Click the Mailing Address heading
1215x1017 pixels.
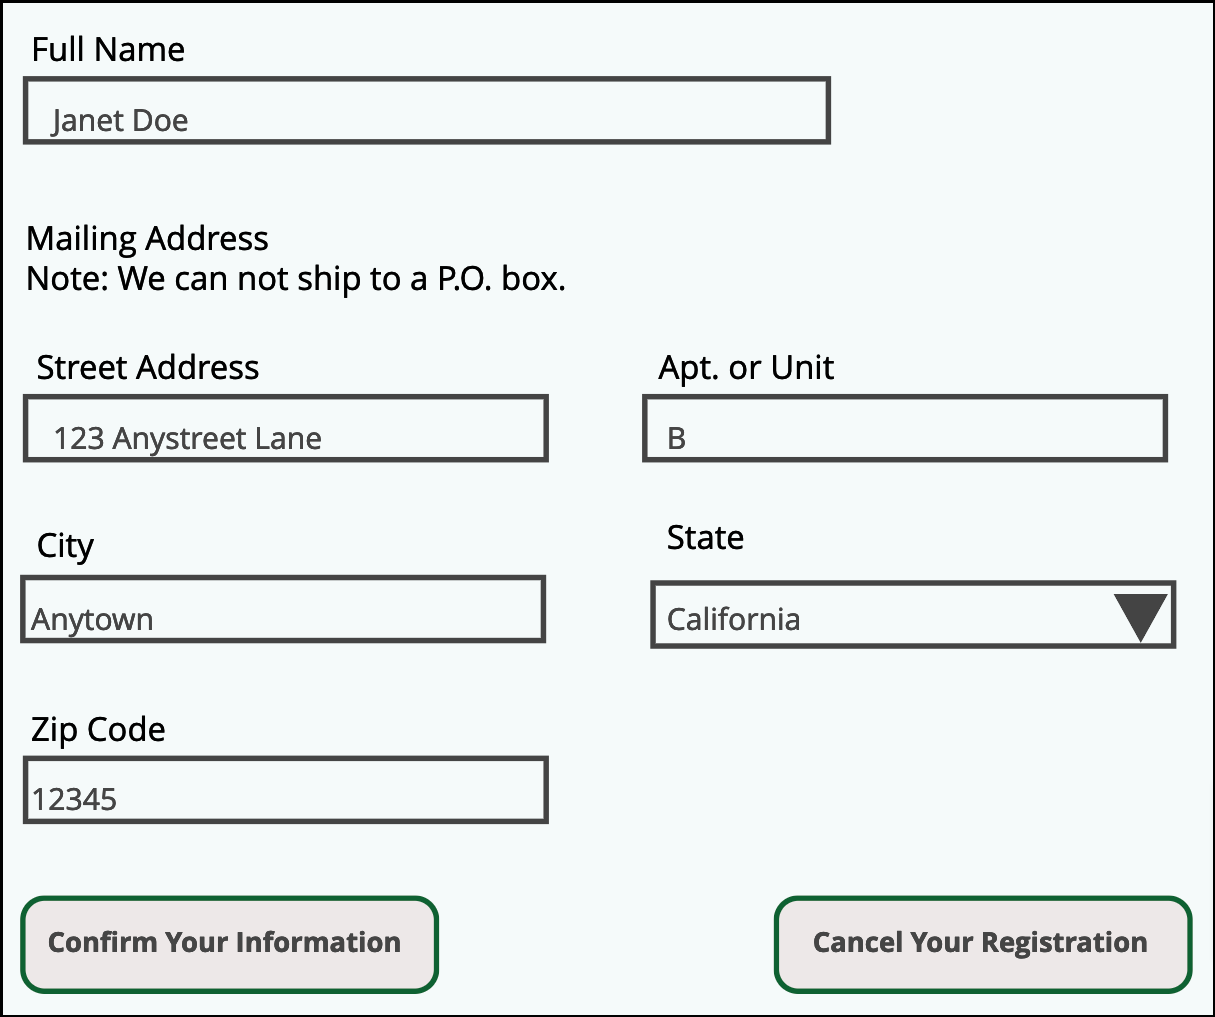(x=147, y=238)
